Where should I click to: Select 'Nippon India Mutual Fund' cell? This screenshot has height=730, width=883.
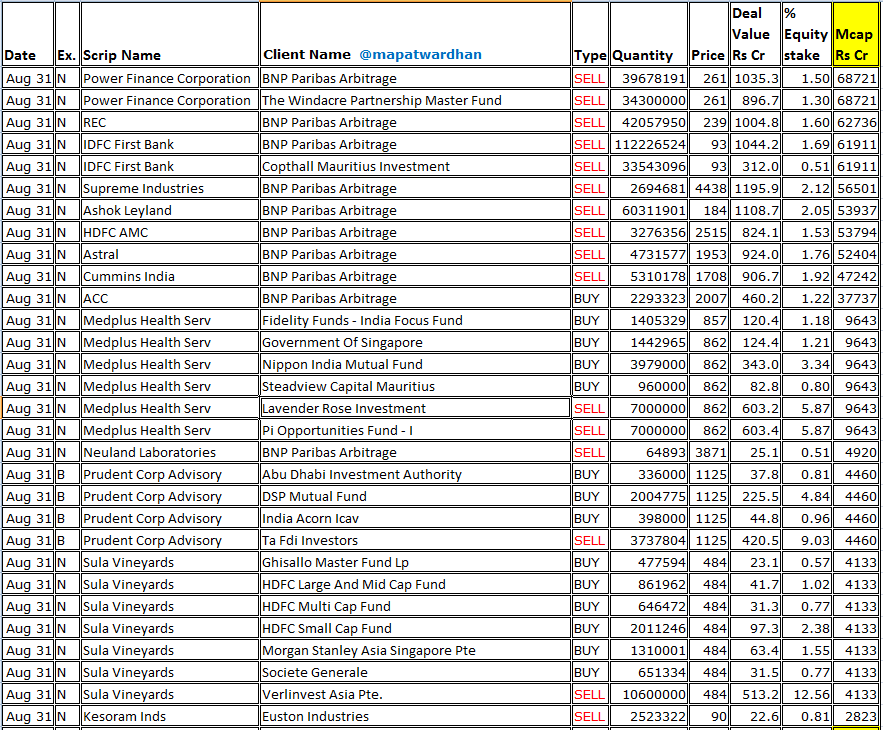pos(415,364)
